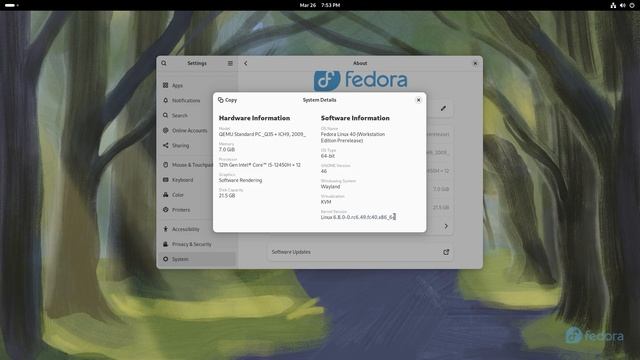Open the Settings hamburger menu

(230, 63)
